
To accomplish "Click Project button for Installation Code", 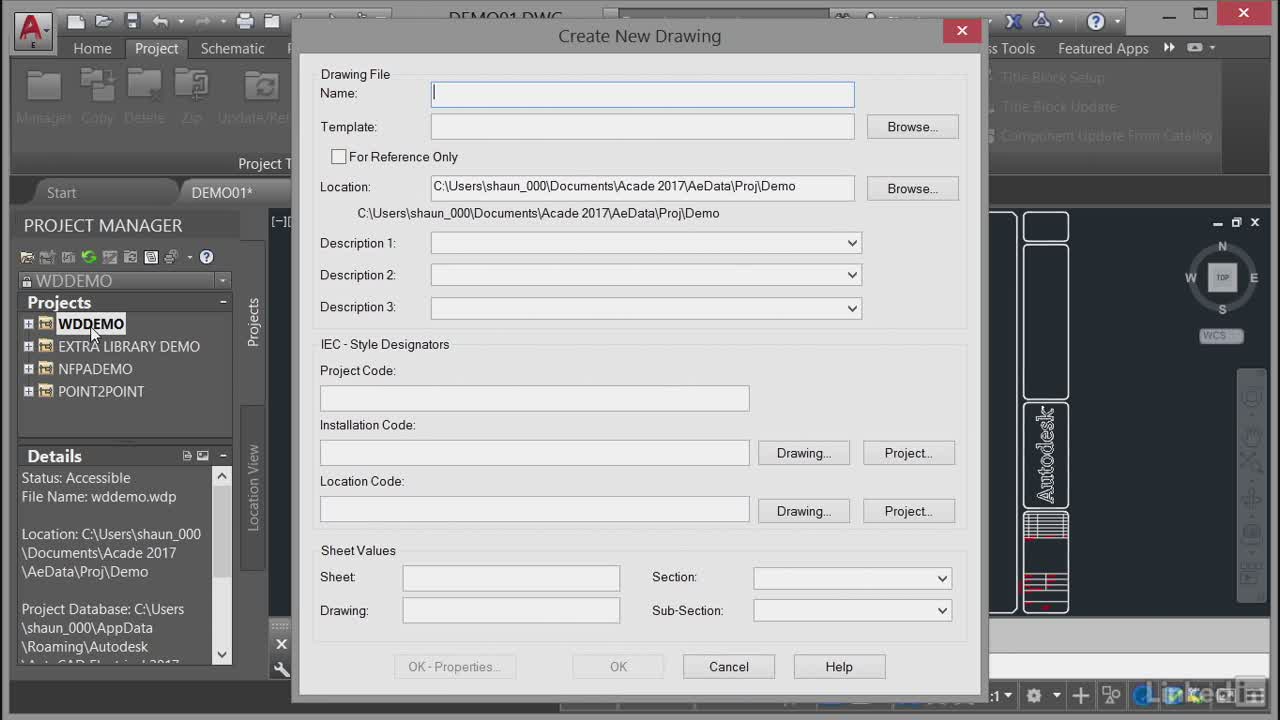I will pos(908,453).
